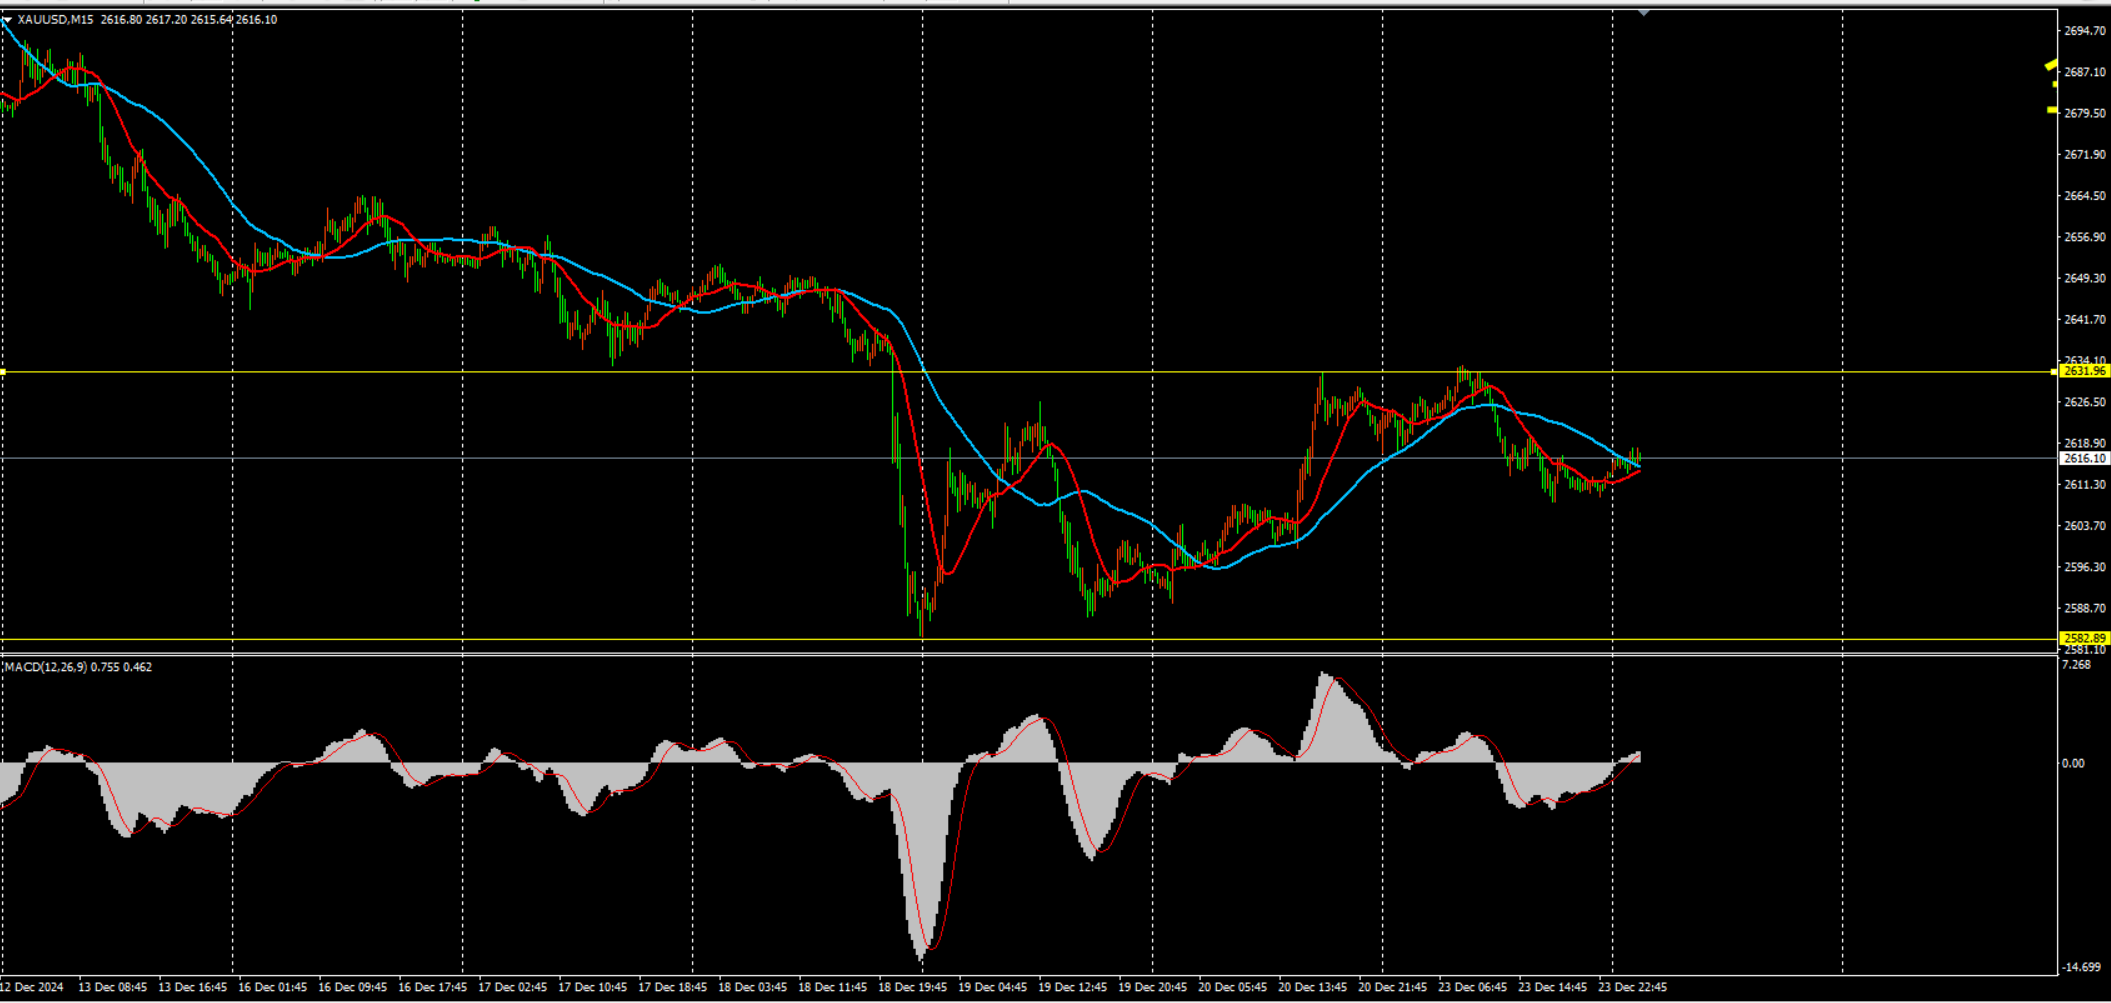2111x1003 pixels.
Task: Click the 23 Dec 22:45 time label
Action: coord(1632,987)
